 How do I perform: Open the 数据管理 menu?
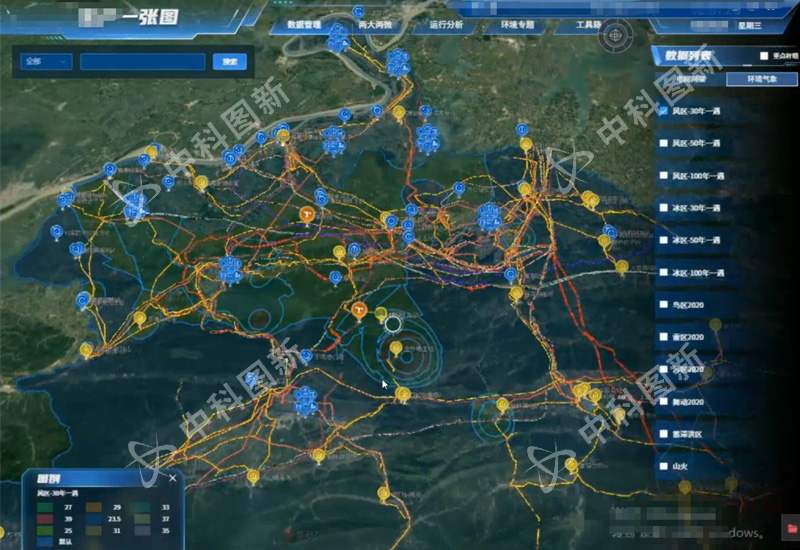(304, 23)
